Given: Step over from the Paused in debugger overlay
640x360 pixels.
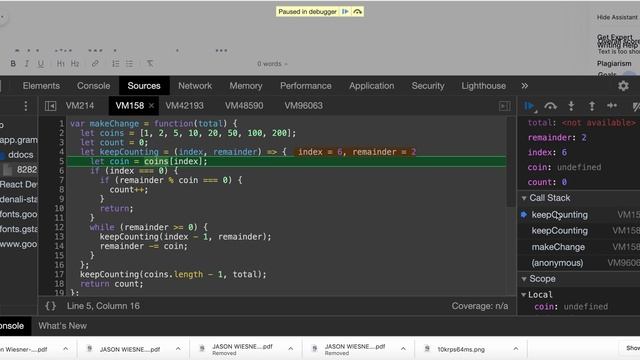Looking at the screenshot, I should (358, 11).
